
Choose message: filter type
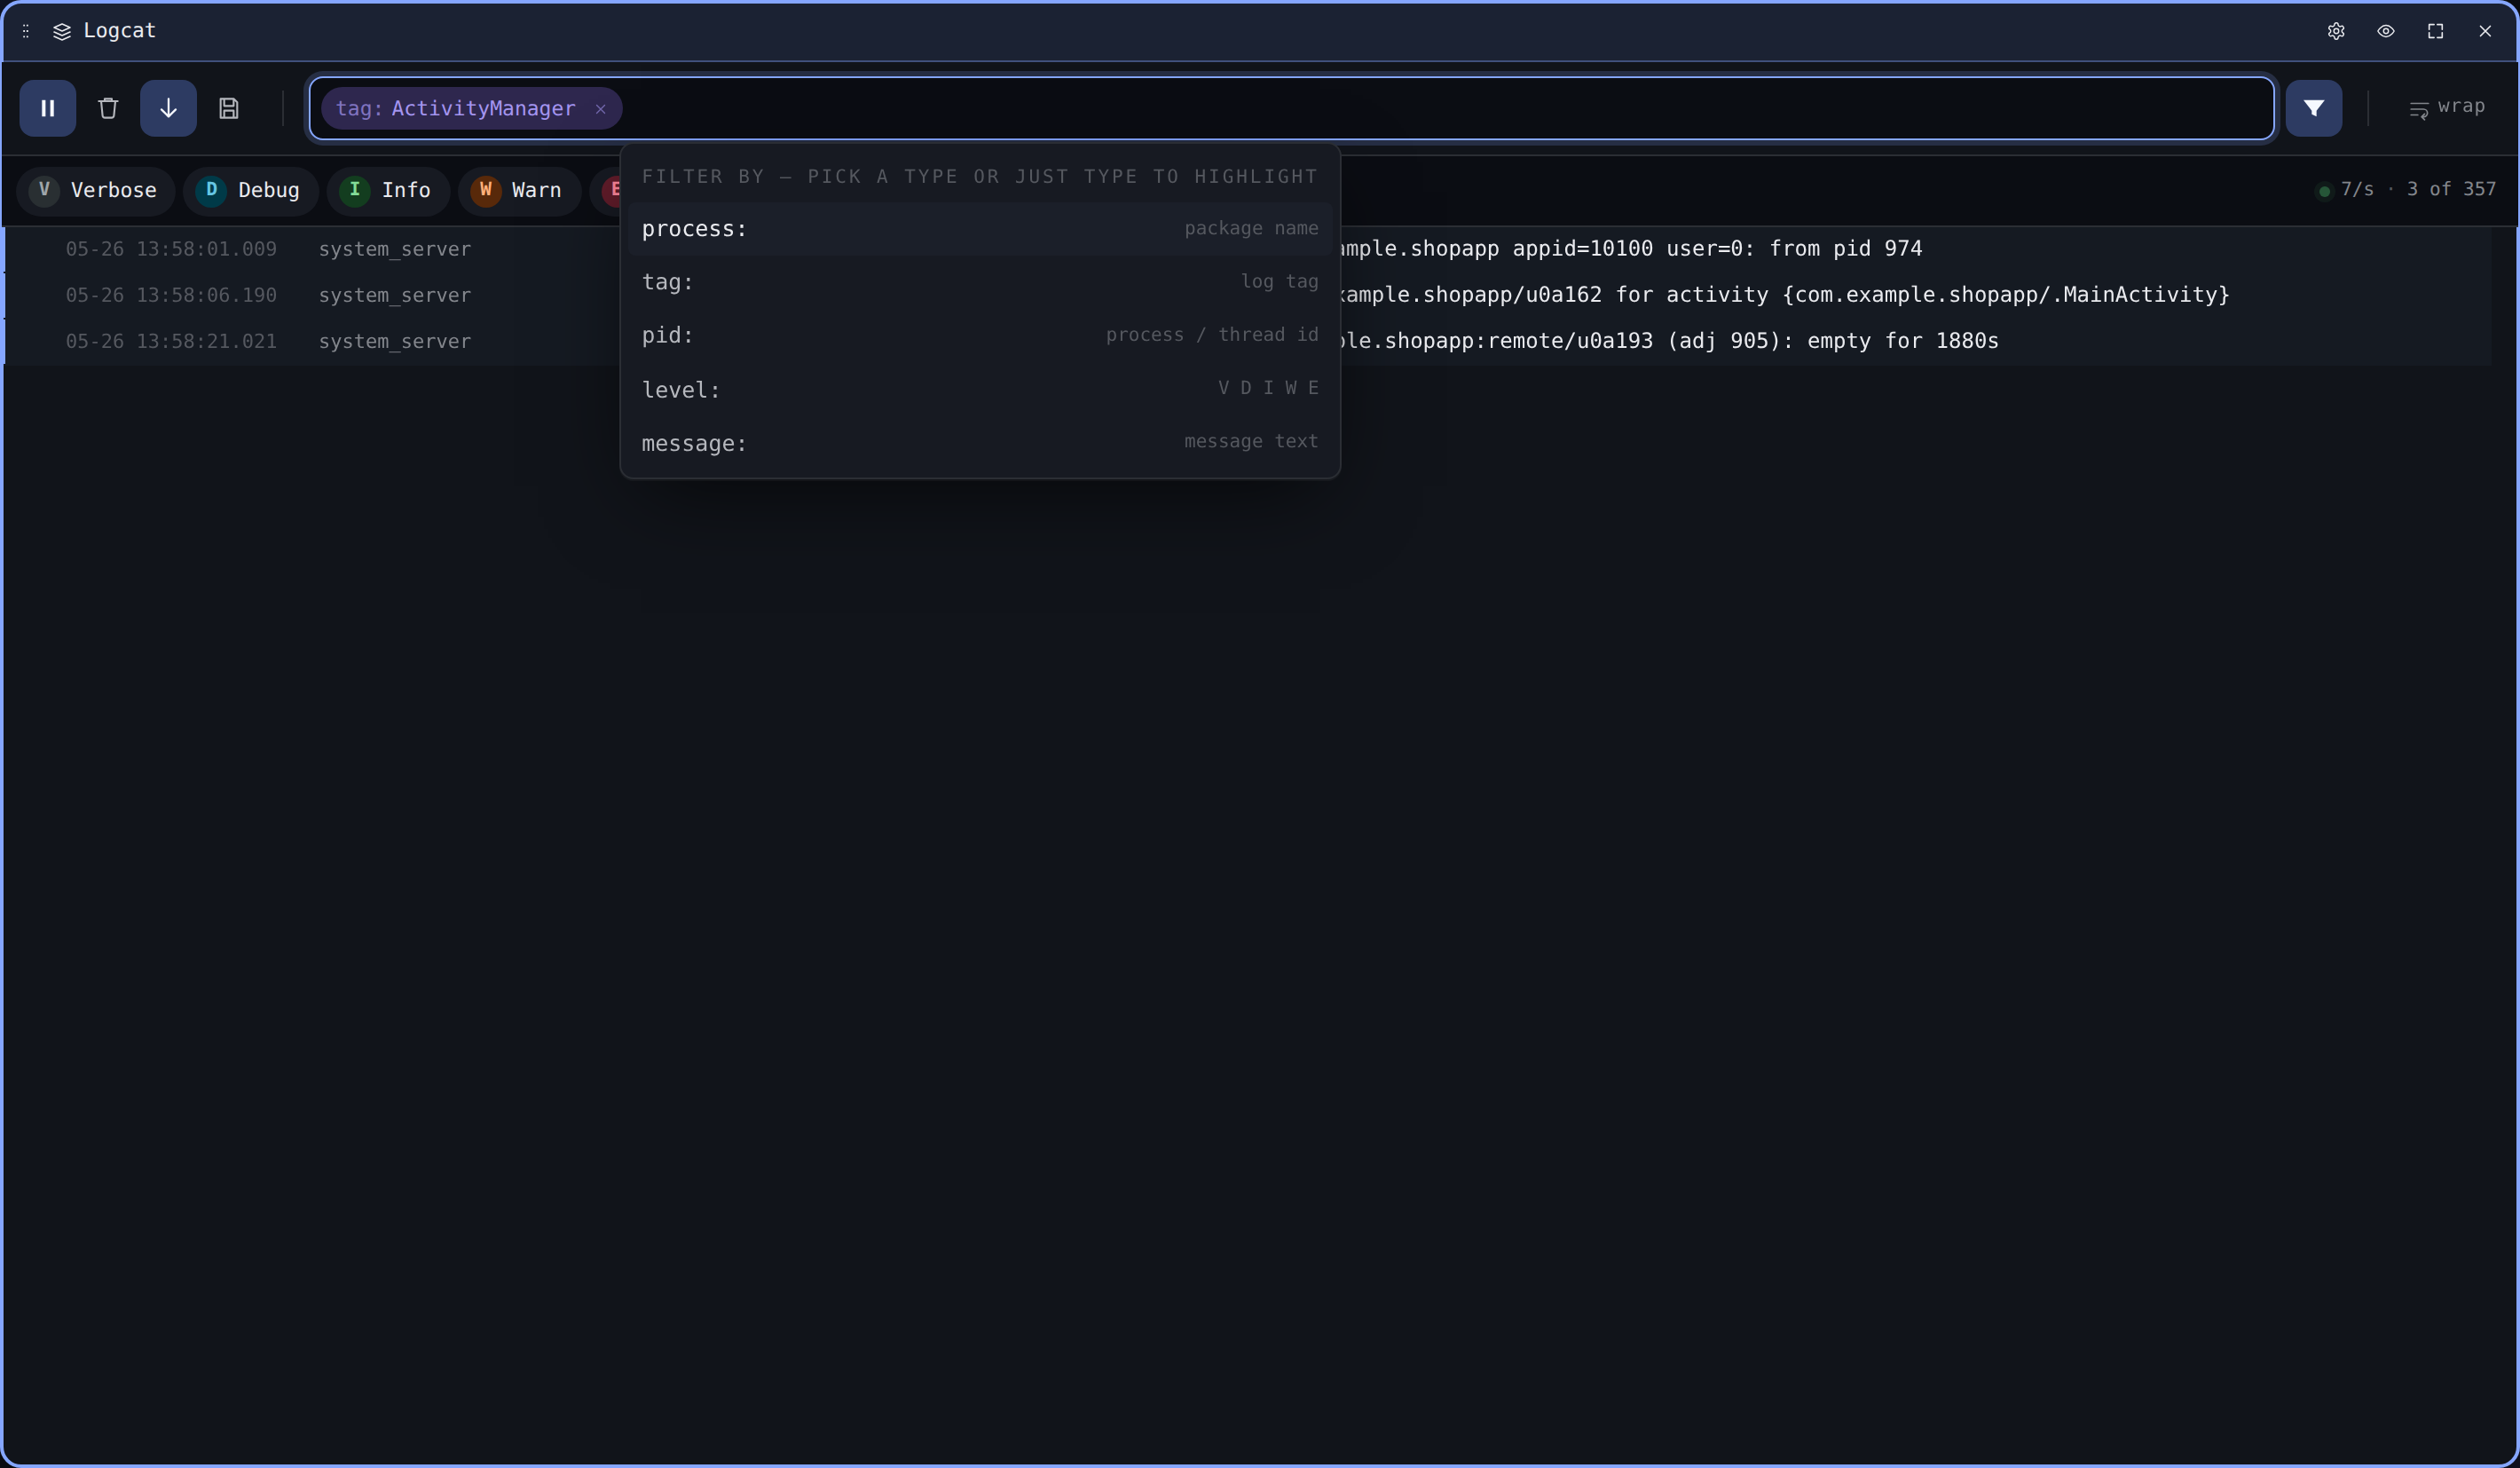pyautogui.click(x=980, y=443)
